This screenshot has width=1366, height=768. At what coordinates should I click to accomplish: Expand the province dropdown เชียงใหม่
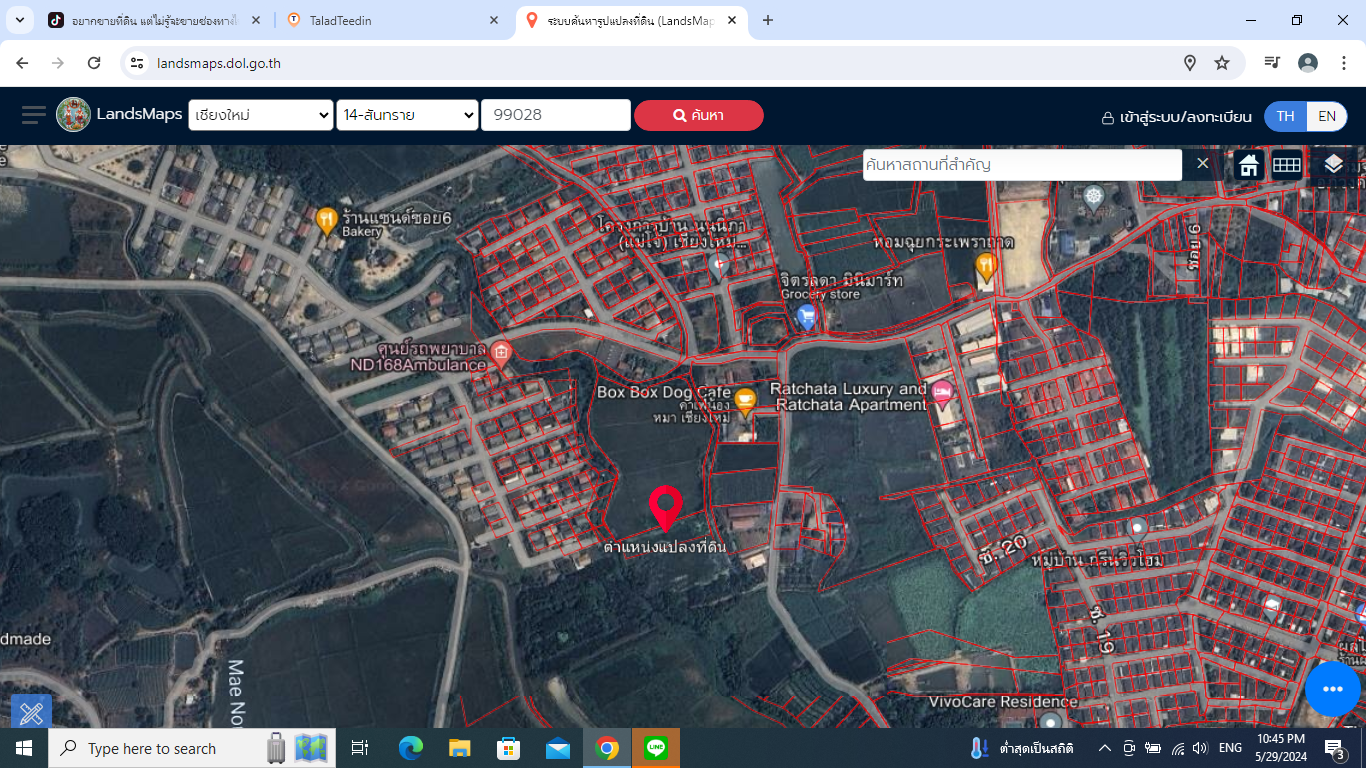click(x=261, y=115)
